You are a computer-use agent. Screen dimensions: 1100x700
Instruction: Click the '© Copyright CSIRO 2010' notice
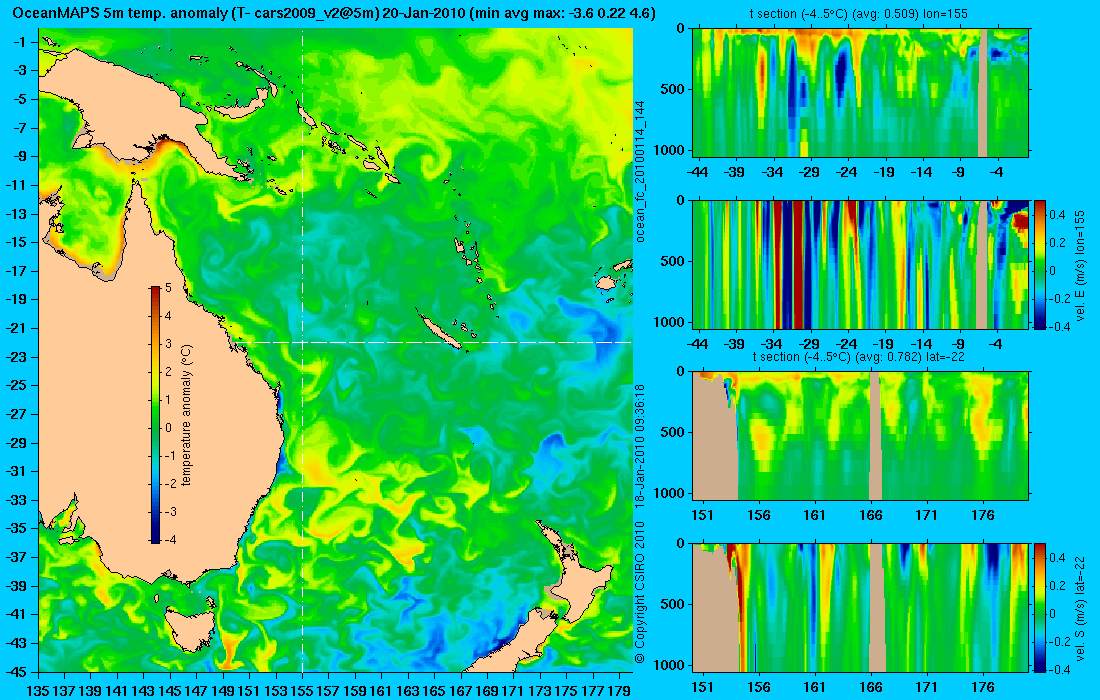tap(640, 591)
